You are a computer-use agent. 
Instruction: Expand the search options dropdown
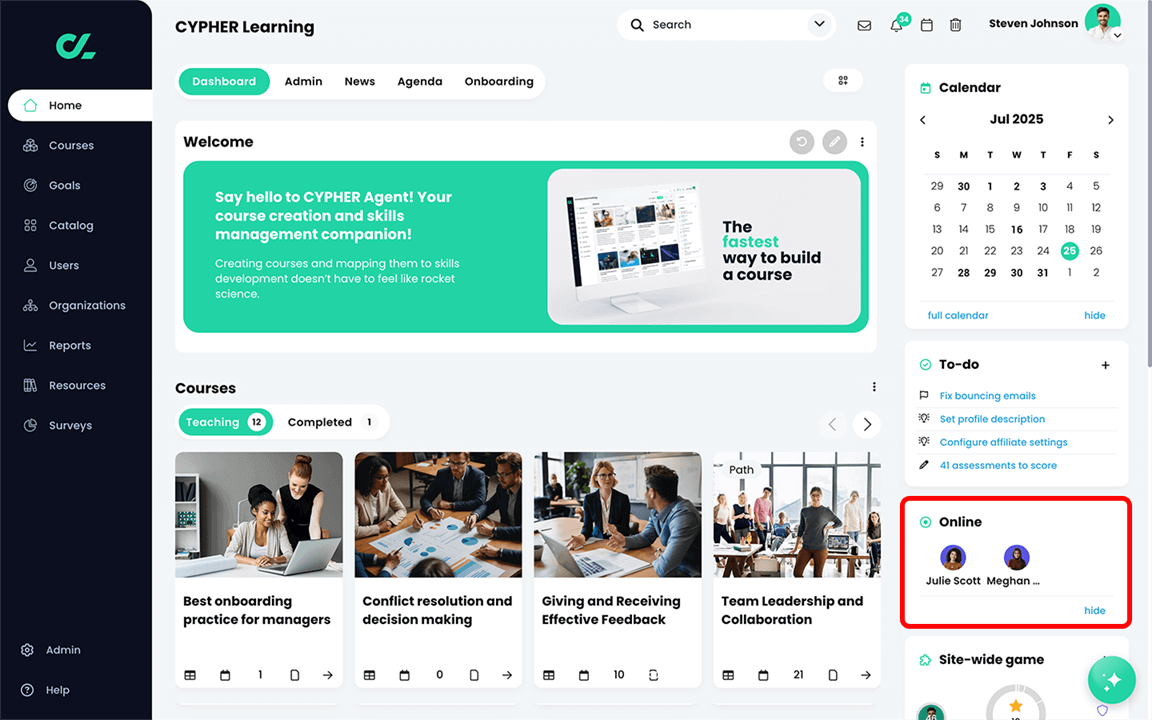point(819,24)
